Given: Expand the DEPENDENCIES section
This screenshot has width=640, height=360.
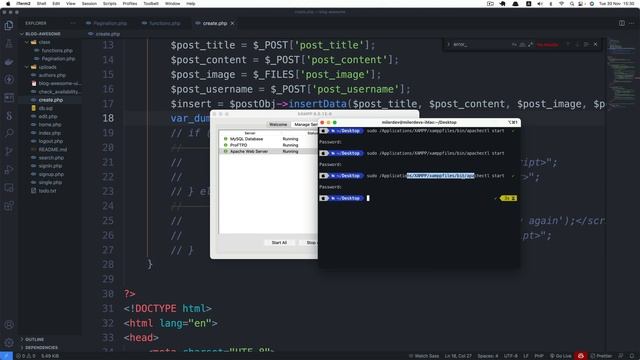Looking at the screenshot, I should 41,347.
